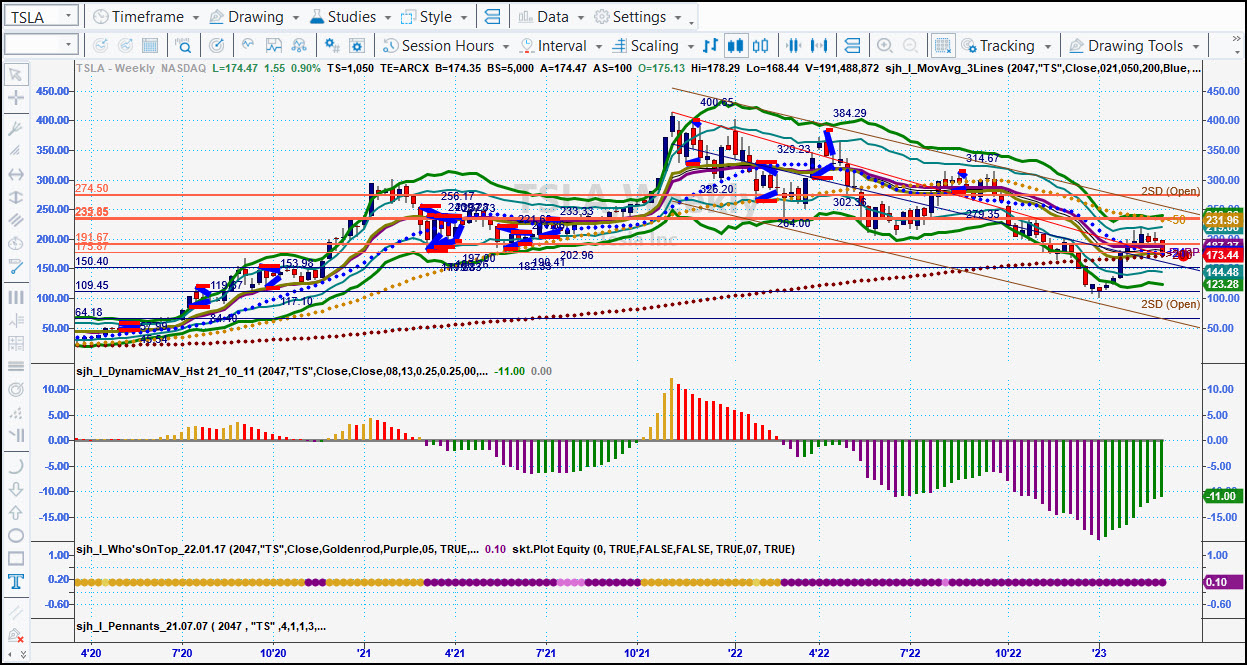Viewport: 1247px width, 665px height.
Task: Click the three-circle study toolbar icon
Action: point(300,45)
